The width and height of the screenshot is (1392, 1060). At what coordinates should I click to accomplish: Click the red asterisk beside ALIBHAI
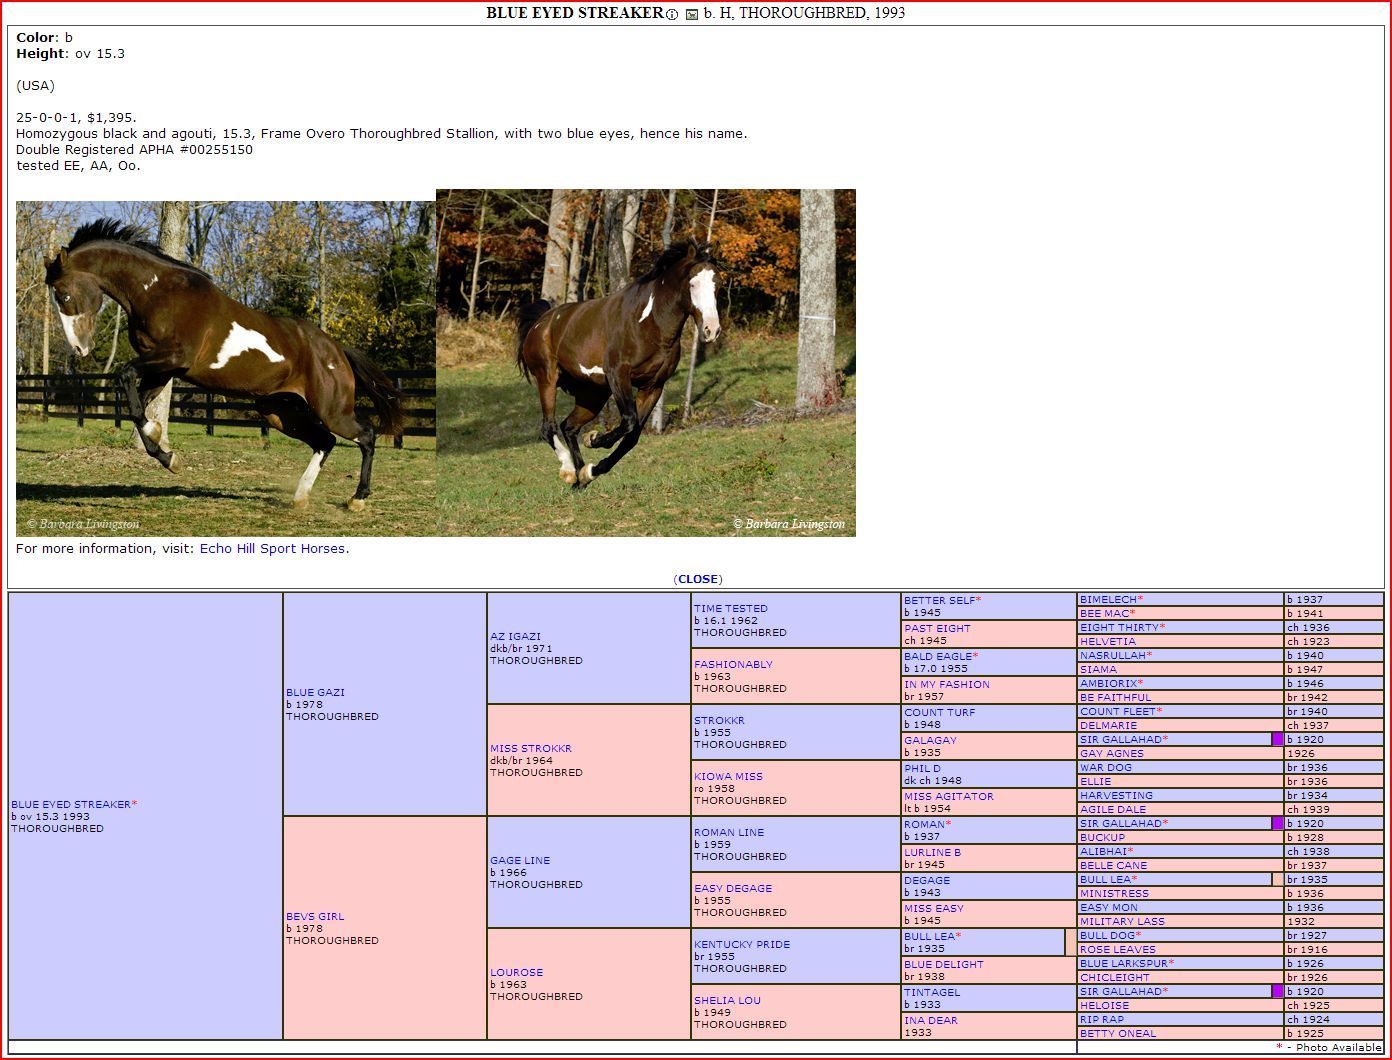click(1130, 851)
